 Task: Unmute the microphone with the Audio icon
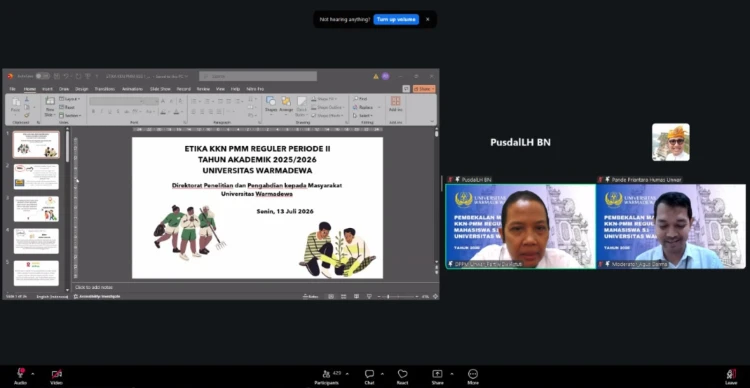[21, 374]
